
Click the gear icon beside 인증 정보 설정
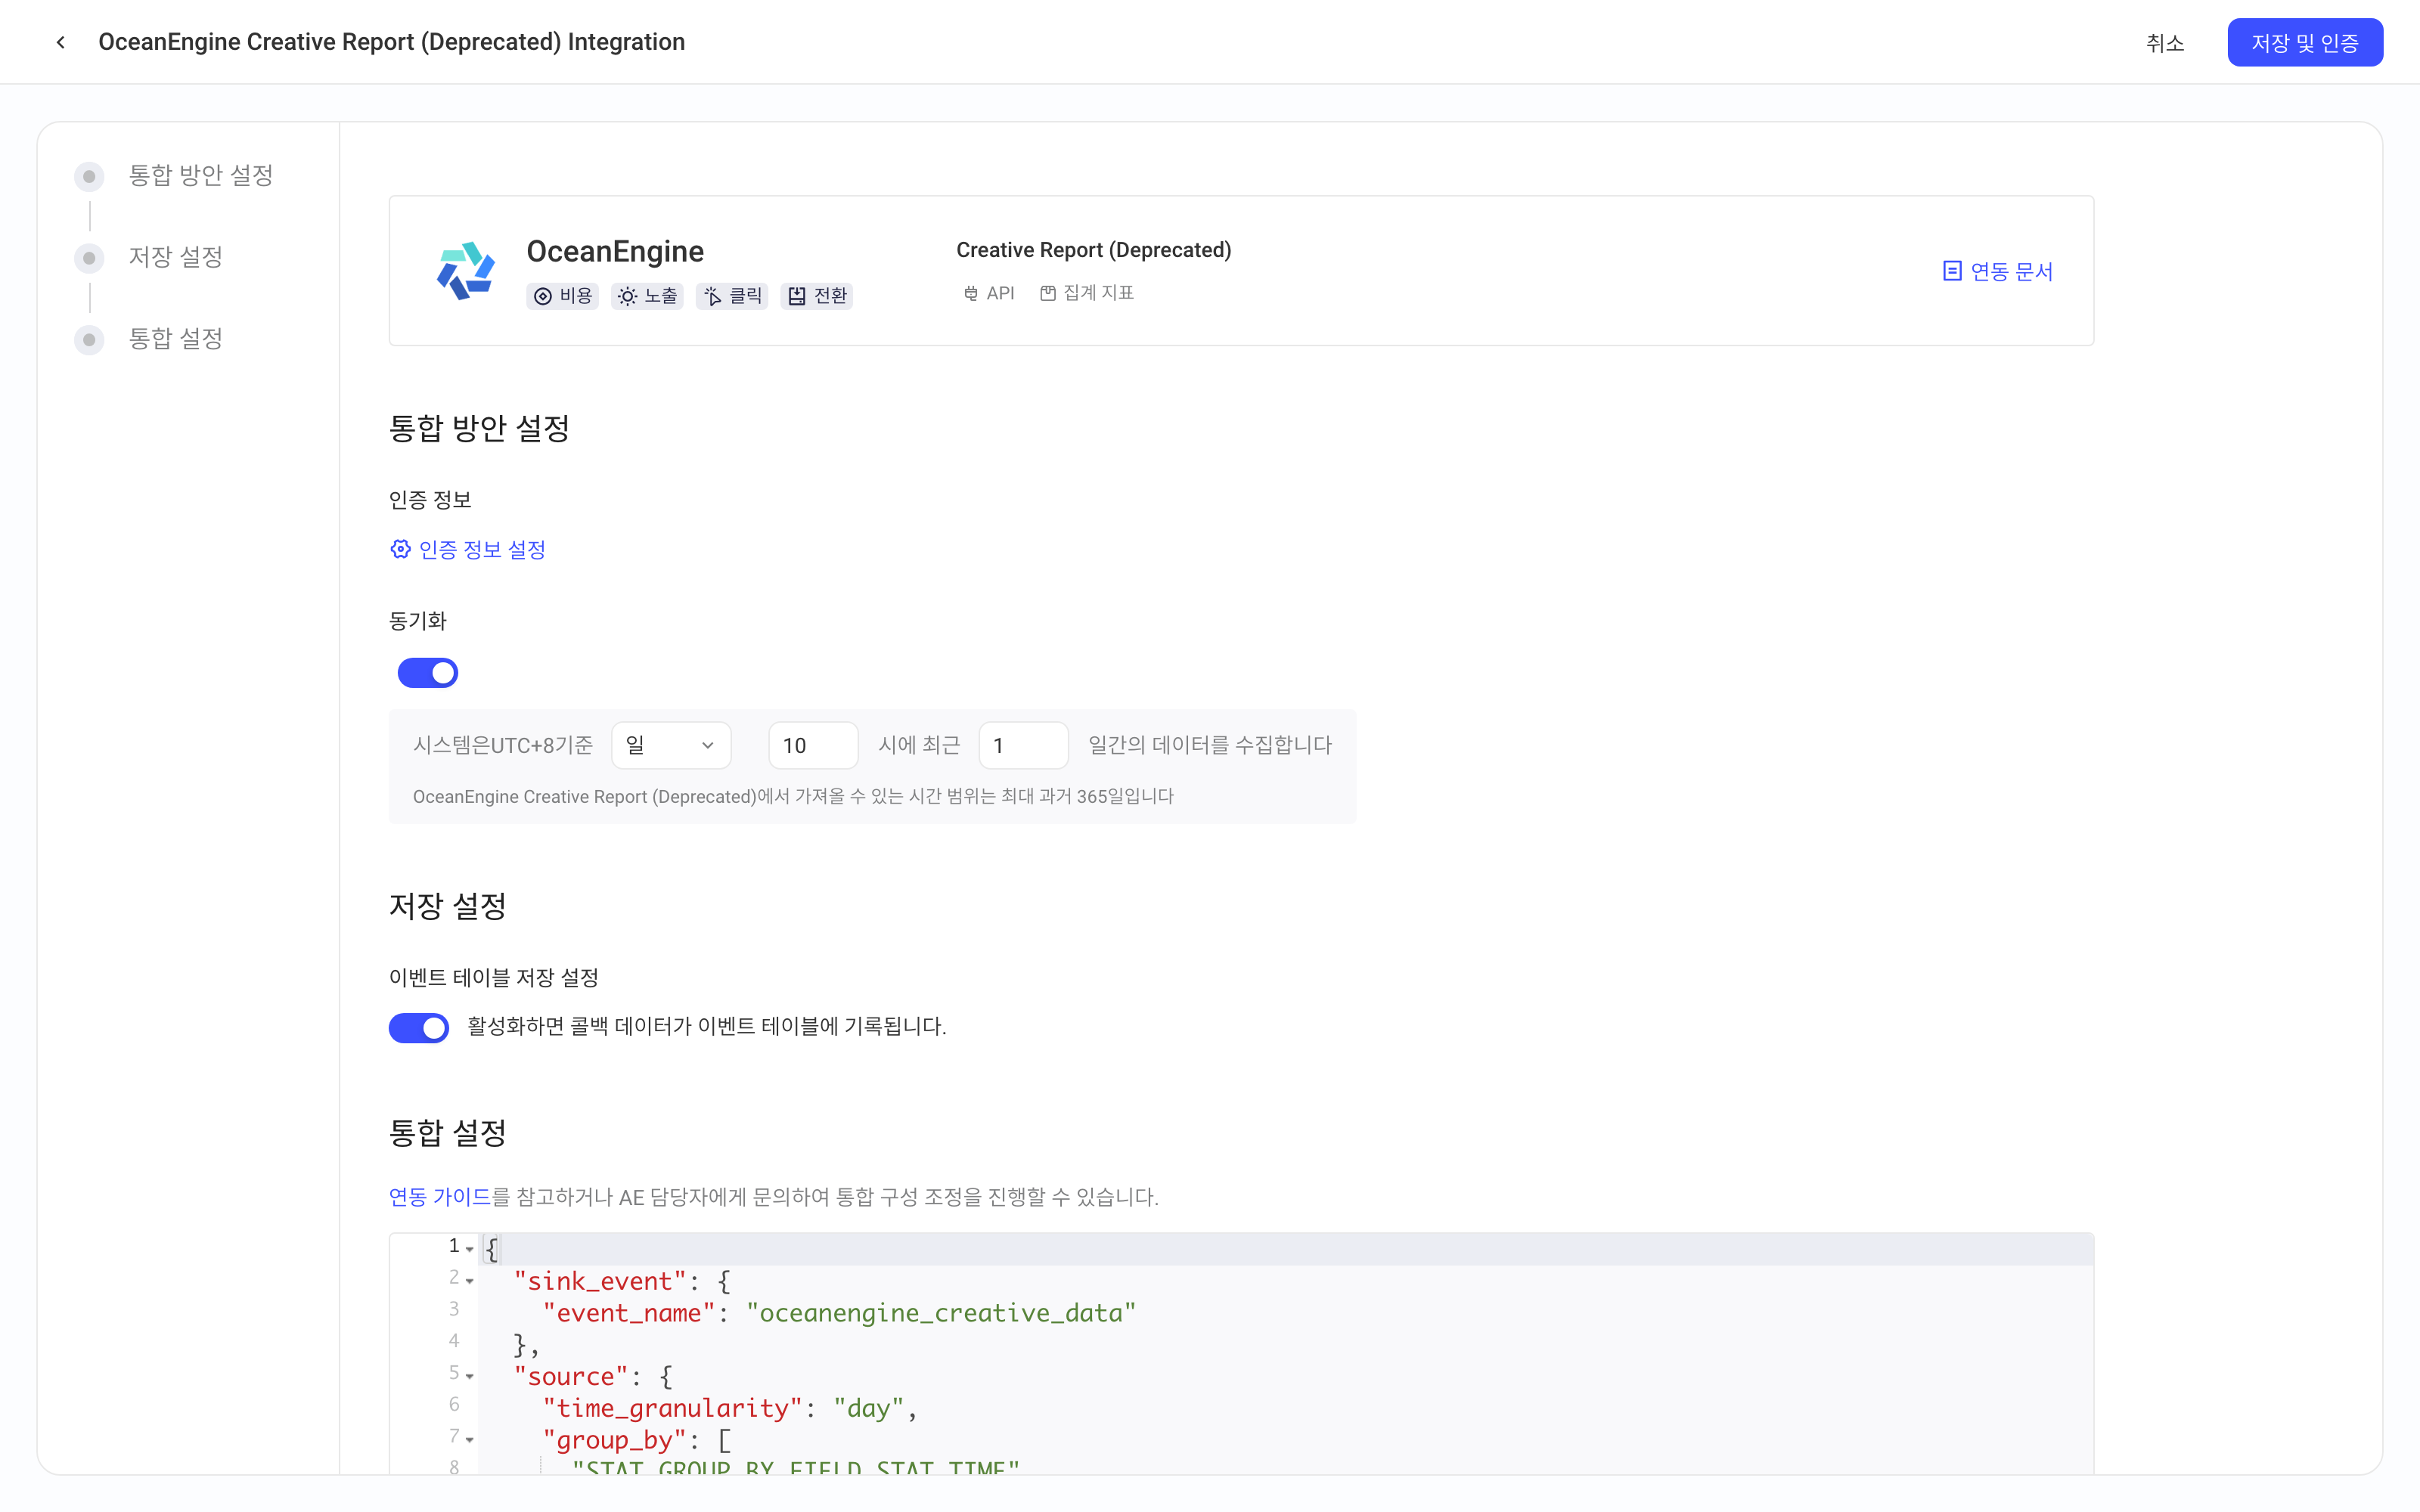(x=400, y=549)
